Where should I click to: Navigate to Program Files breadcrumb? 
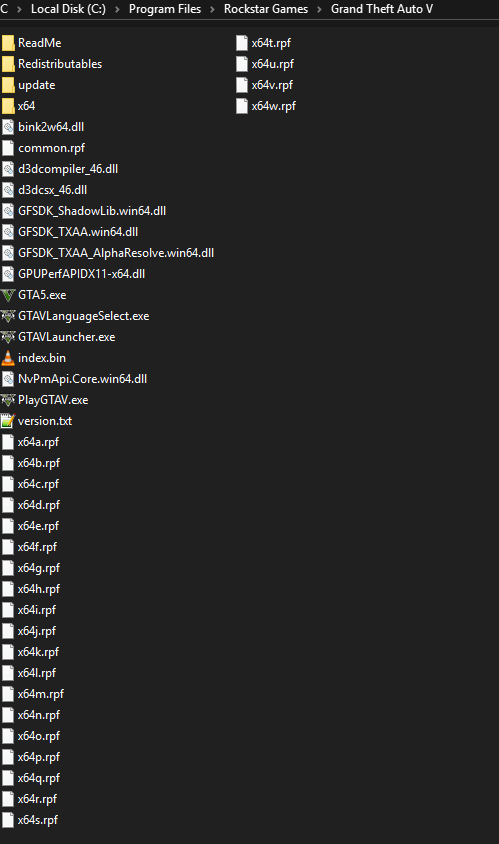[x=165, y=9]
